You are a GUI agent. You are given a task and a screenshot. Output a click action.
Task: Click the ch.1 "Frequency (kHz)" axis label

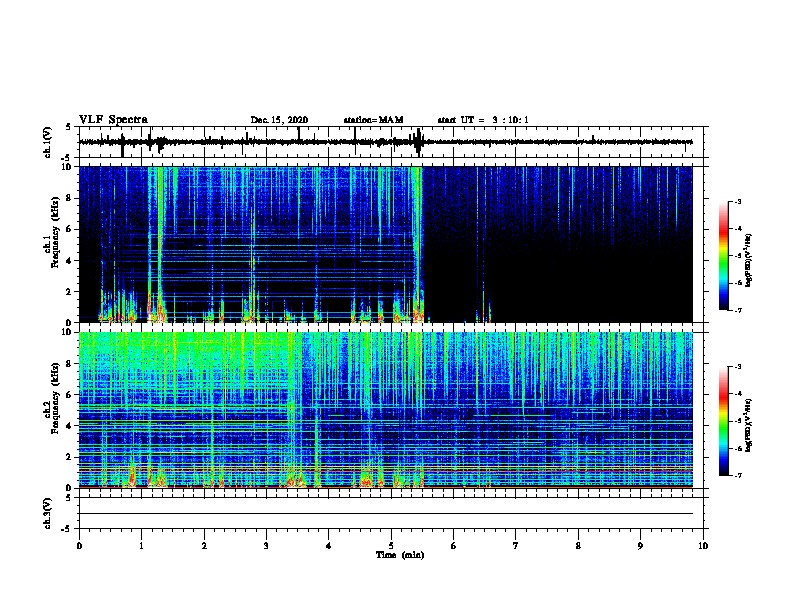coord(55,232)
